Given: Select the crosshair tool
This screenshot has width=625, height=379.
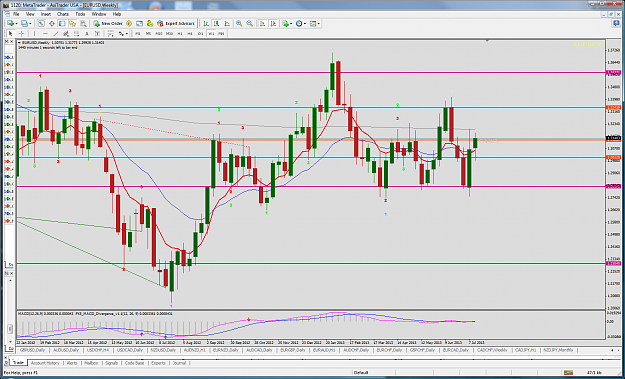Looking at the screenshot, I should point(21,33).
